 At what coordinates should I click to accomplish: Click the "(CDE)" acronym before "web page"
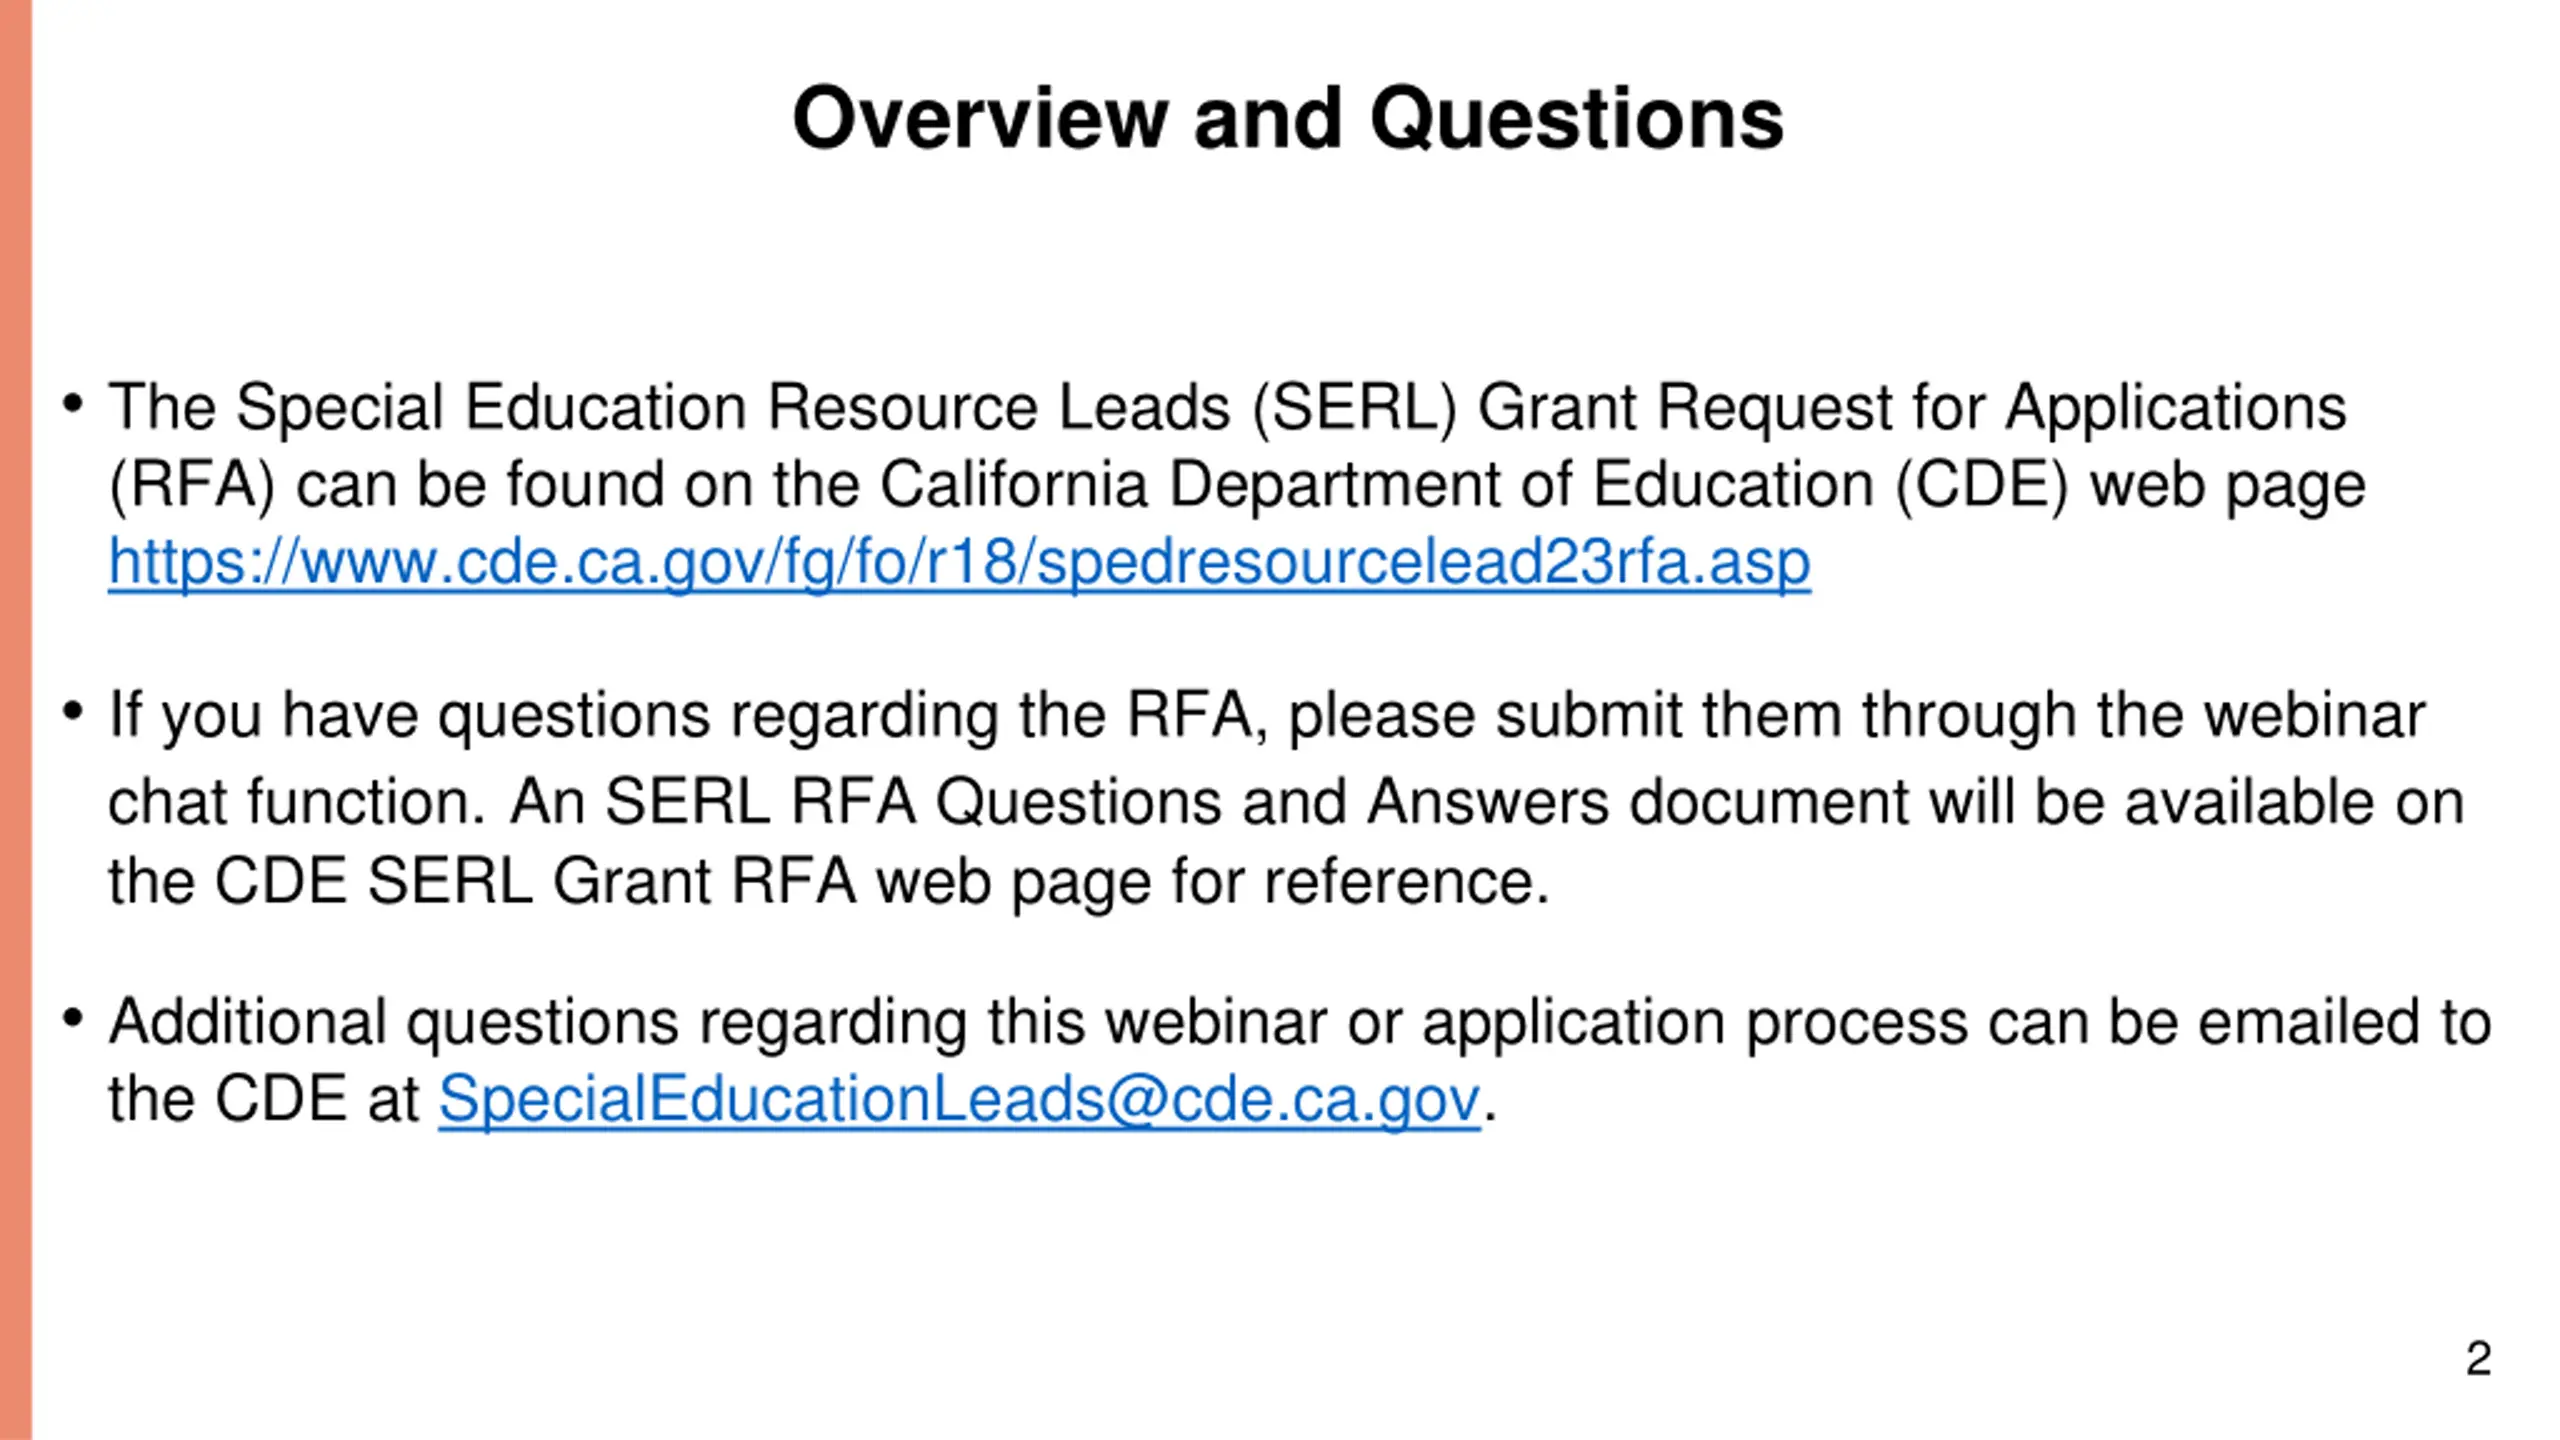pyautogui.click(x=1982, y=486)
